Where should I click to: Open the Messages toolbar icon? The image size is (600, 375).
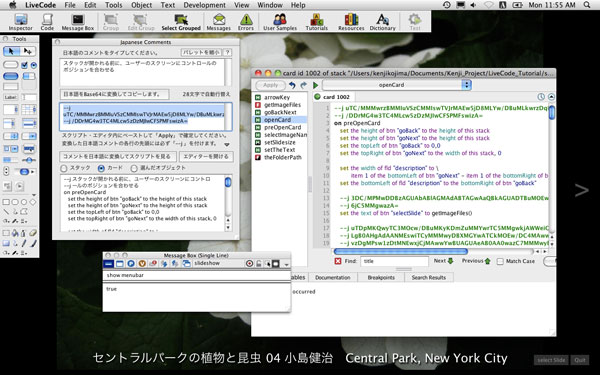218,22
